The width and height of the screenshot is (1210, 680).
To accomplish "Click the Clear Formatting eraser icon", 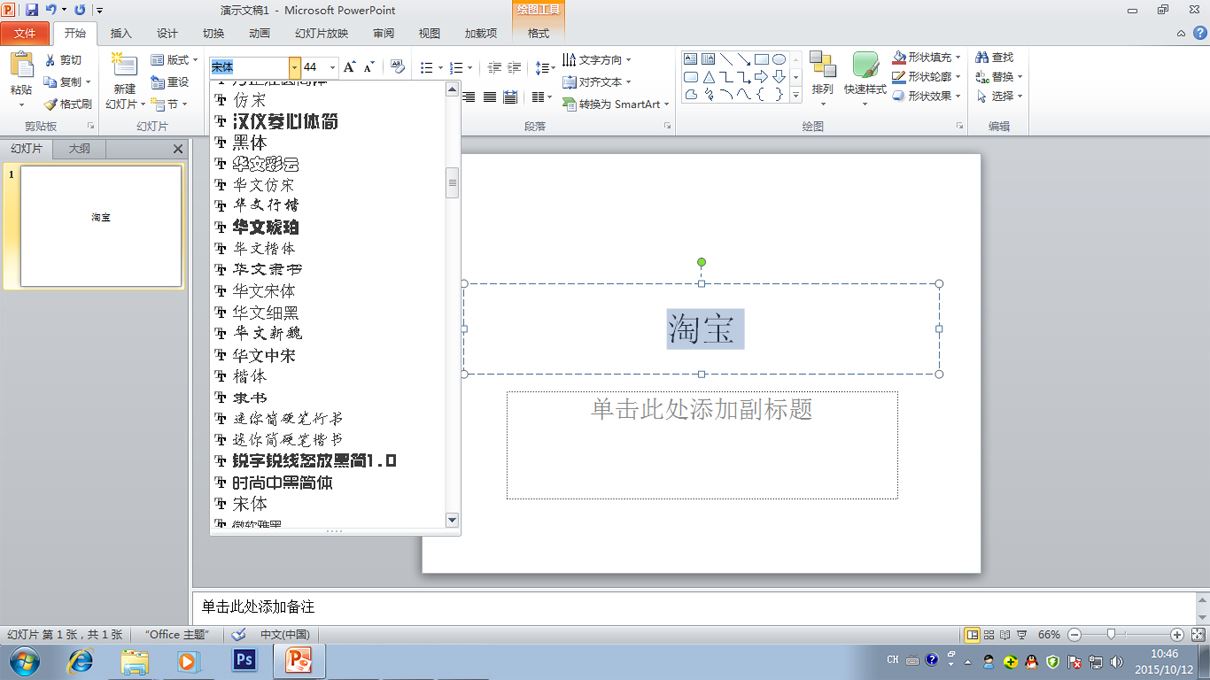I will click(x=398, y=67).
